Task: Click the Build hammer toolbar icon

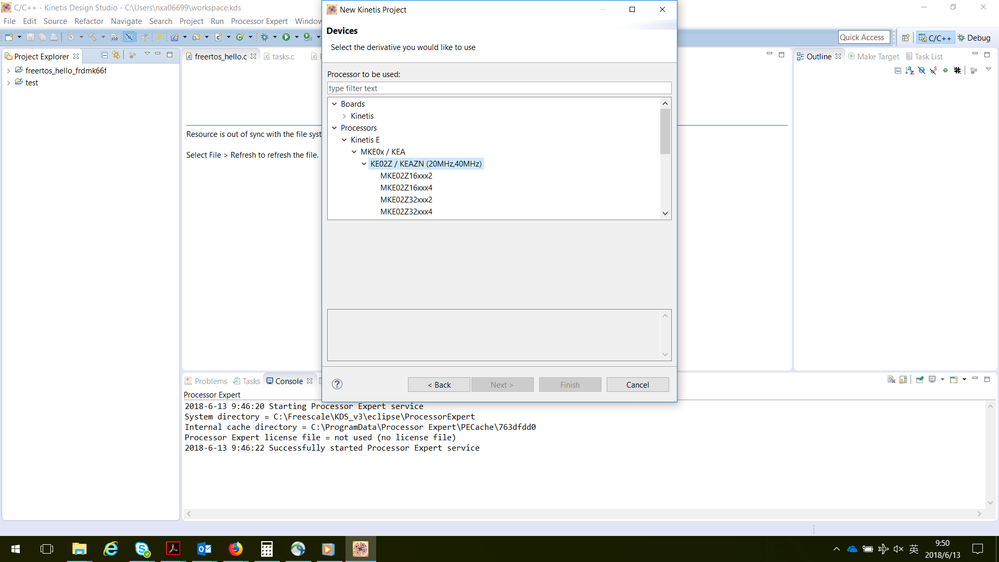Action: click(x=92, y=37)
